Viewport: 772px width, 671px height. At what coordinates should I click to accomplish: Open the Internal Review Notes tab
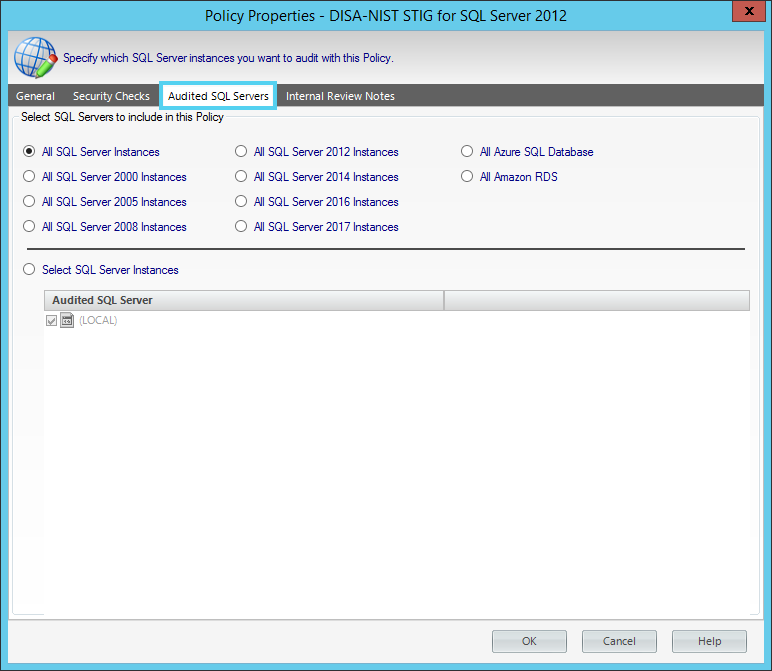tap(340, 96)
